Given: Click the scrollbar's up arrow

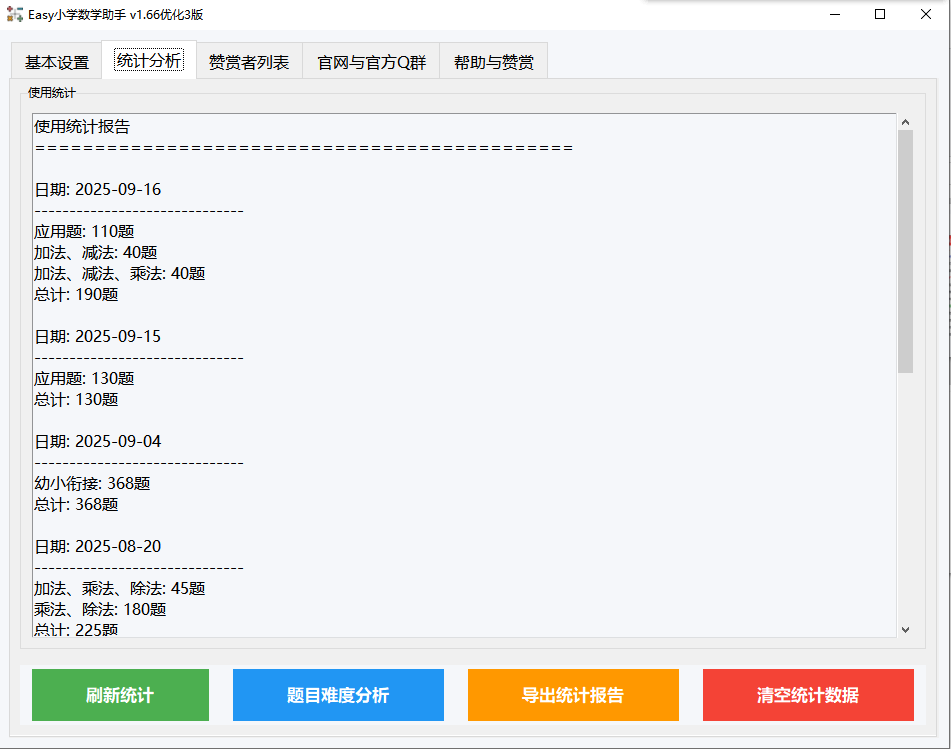Looking at the screenshot, I should [x=907, y=122].
